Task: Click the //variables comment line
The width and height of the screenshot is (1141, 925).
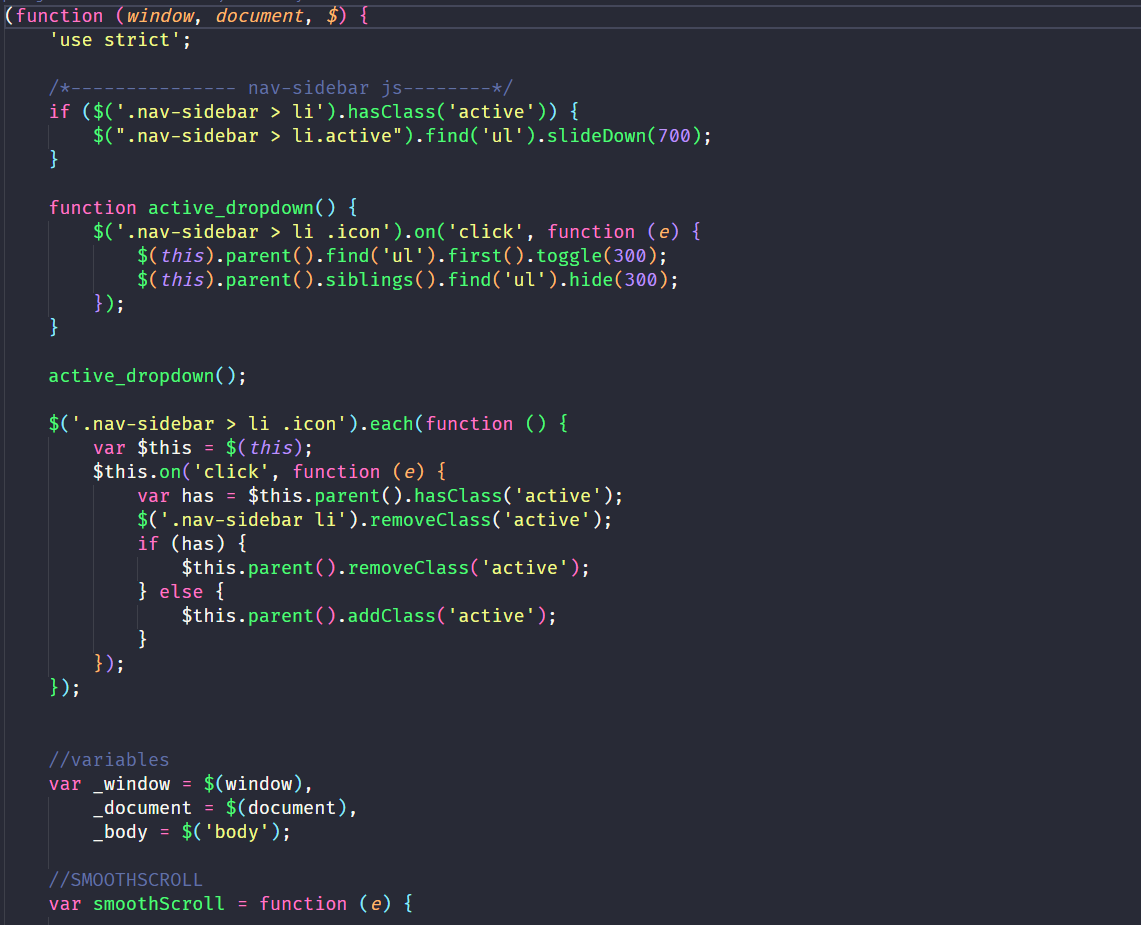Action: [109, 760]
